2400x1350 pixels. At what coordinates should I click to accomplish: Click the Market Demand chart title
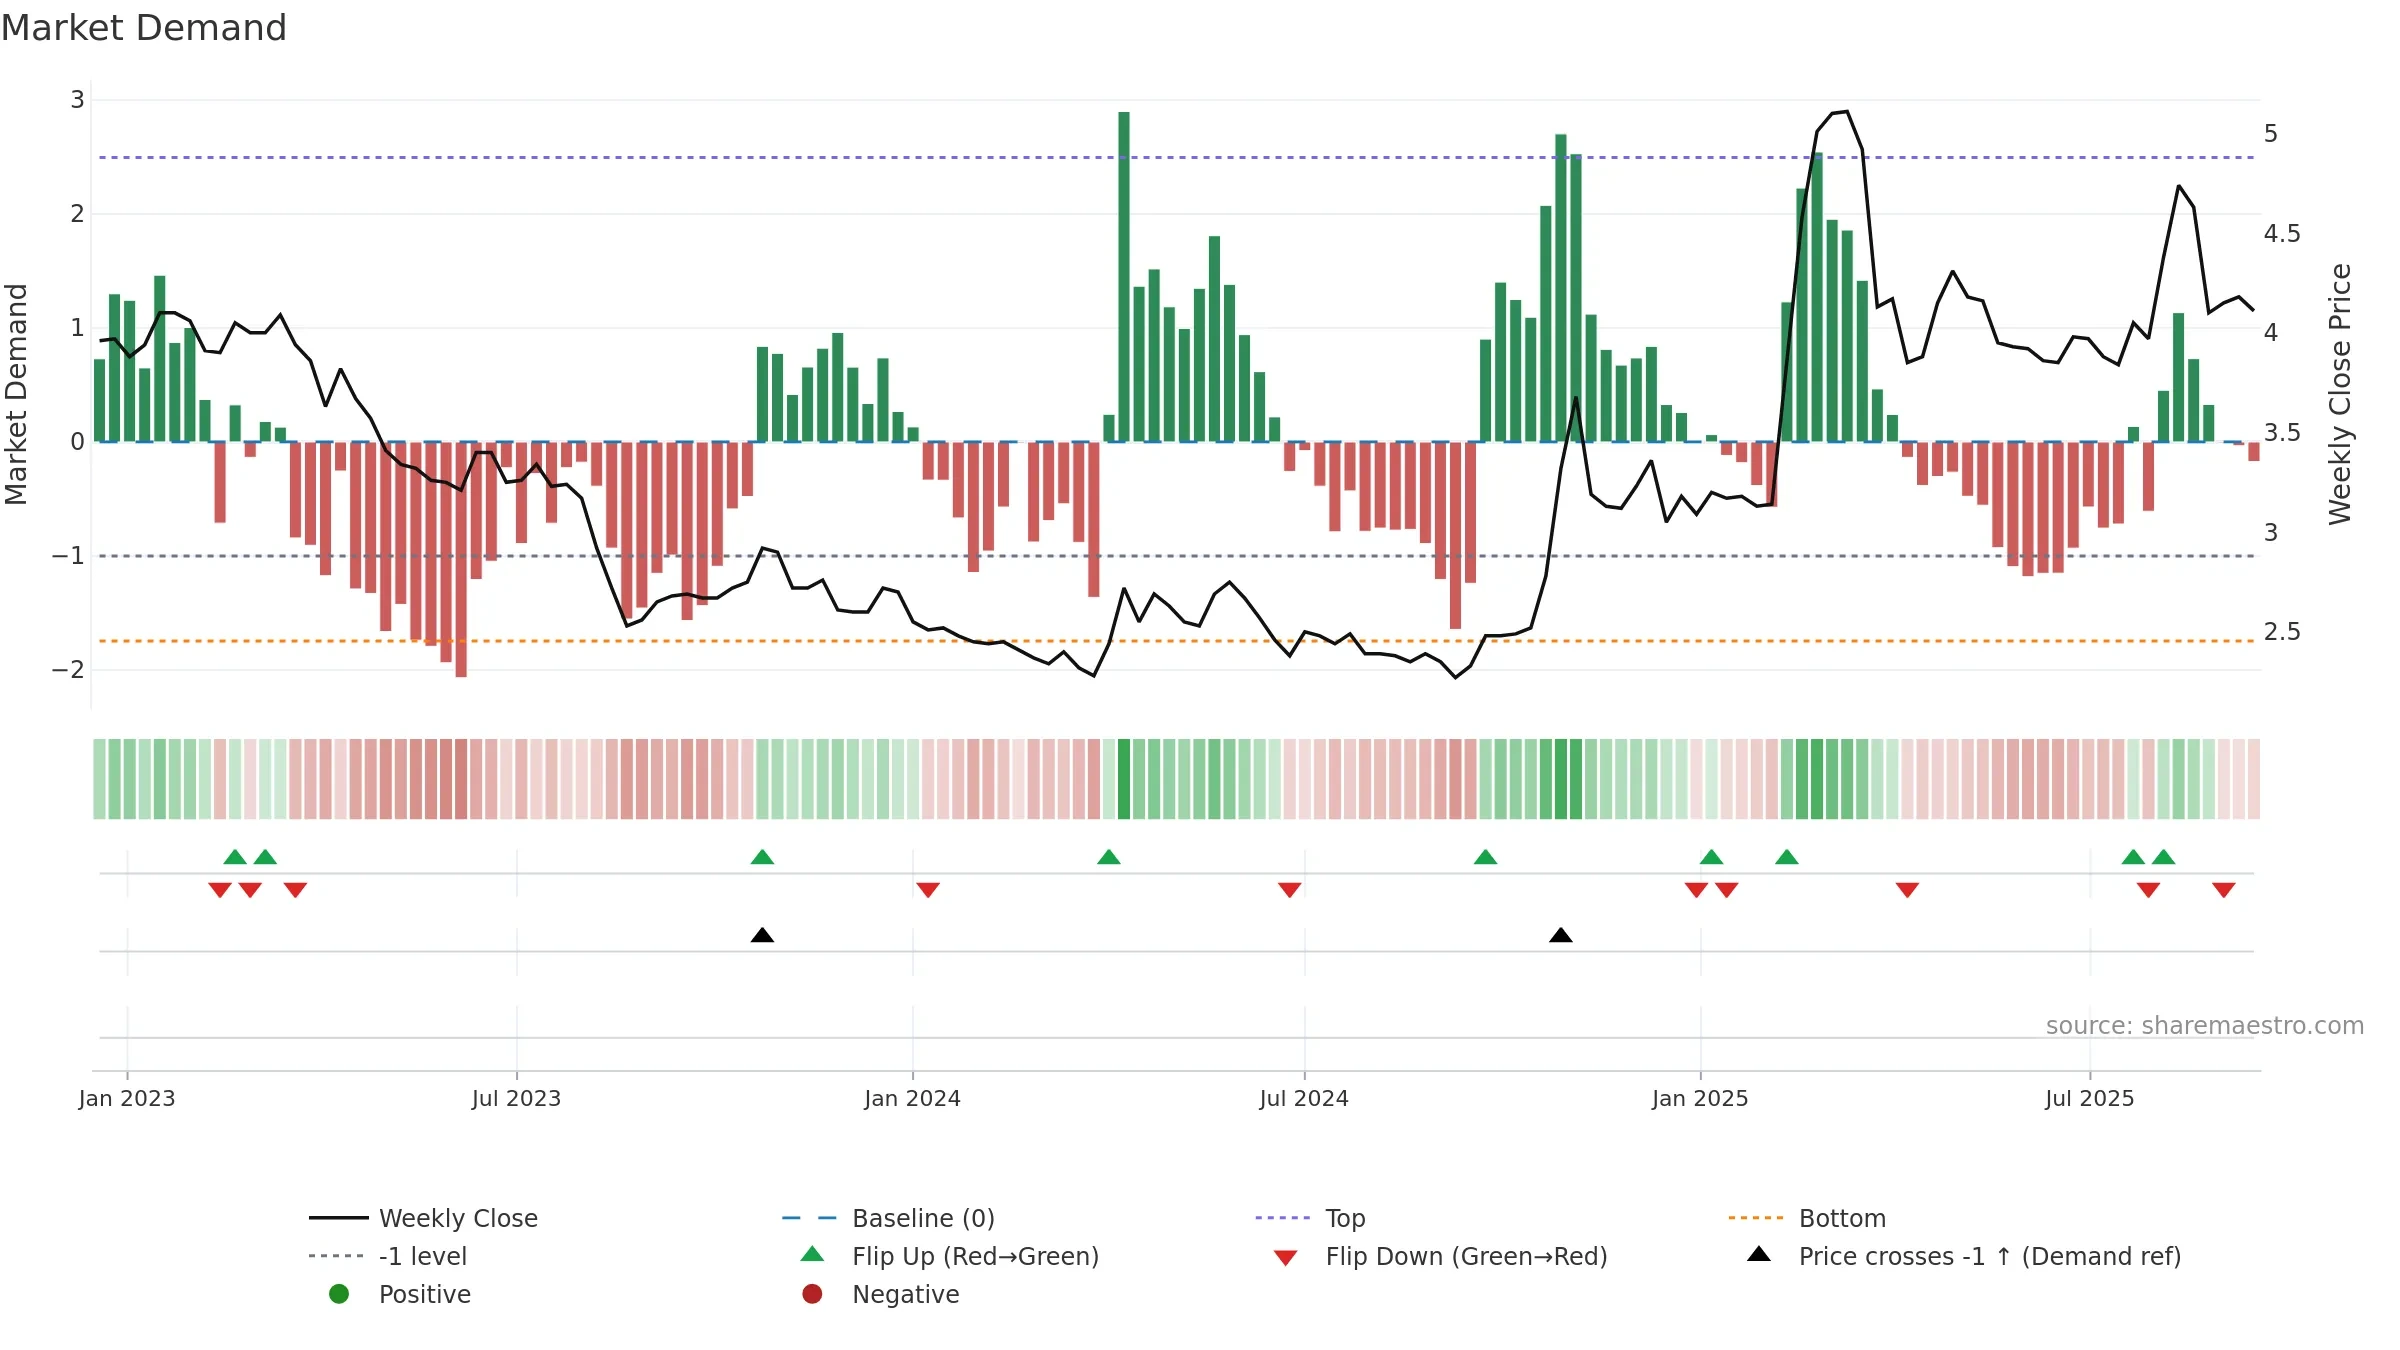coord(144,28)
